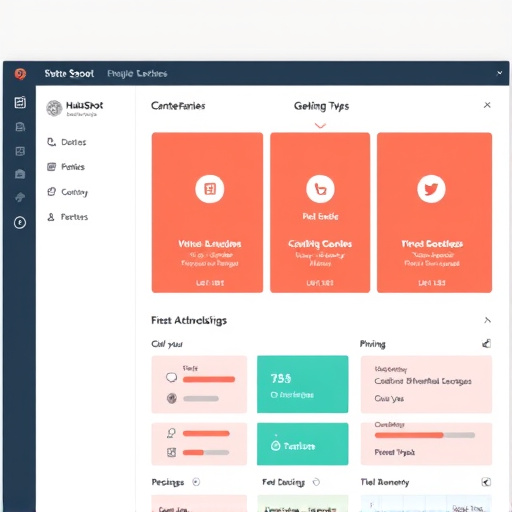Click the person icon beside Ferties

(51, 217)
